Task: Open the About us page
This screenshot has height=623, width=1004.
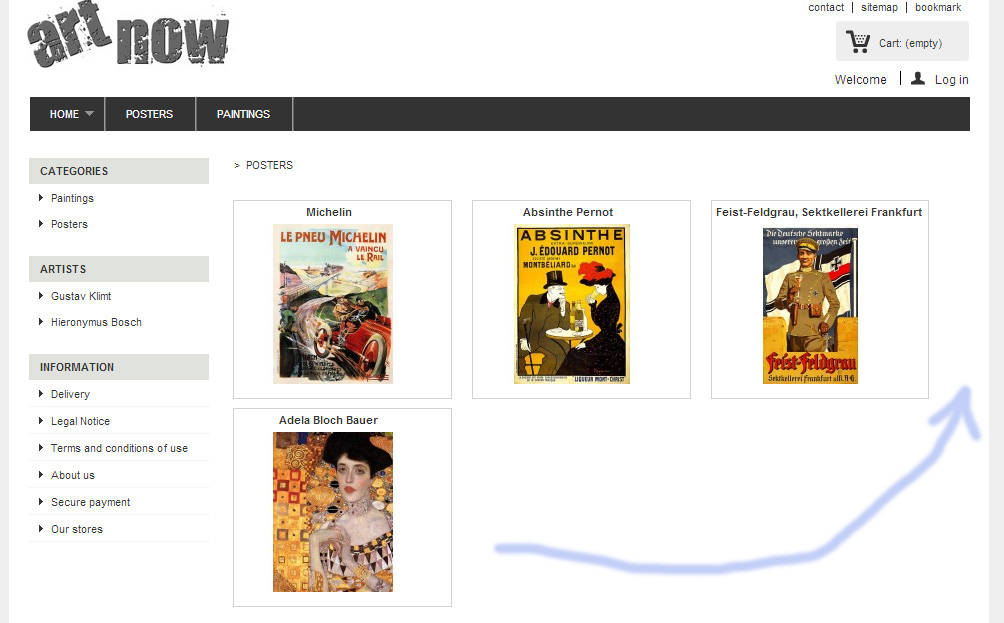Action: tap(73, 475)
